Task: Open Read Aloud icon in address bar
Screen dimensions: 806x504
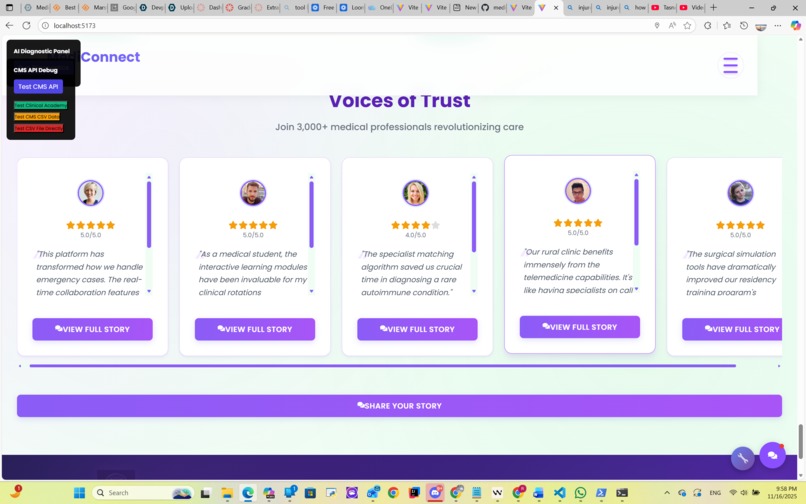Action: (x=672, y=25)
